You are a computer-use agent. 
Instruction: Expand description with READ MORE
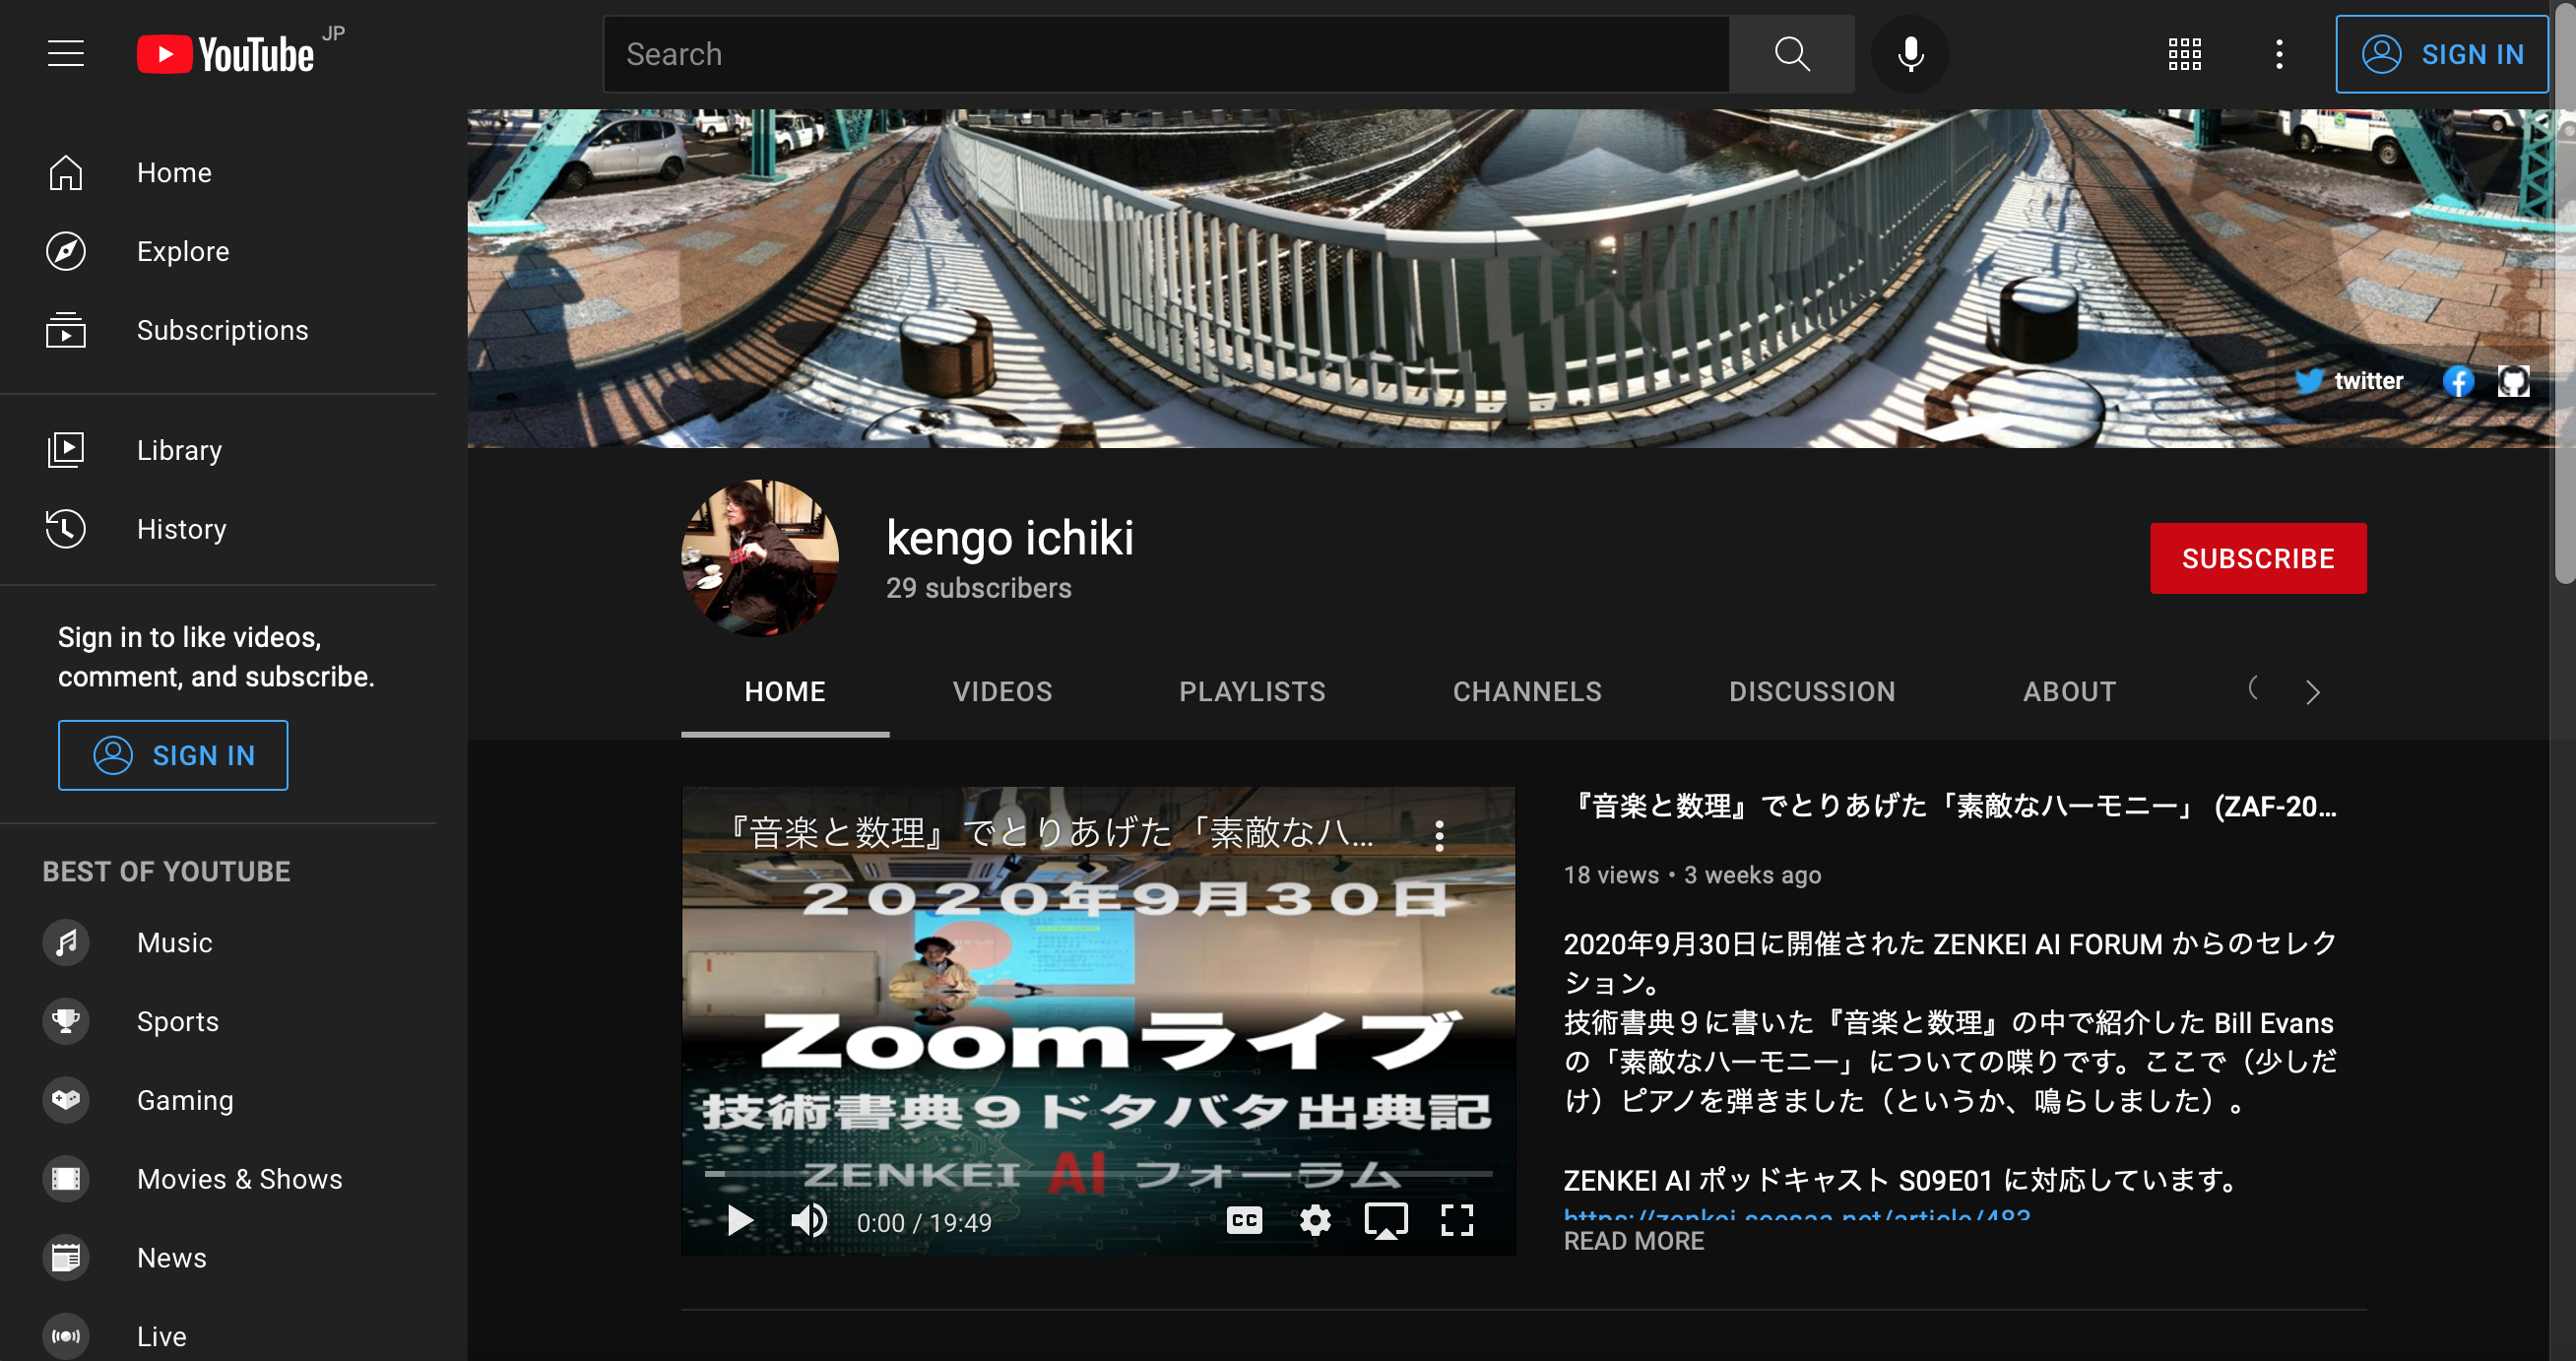tap(1633, 1241)
